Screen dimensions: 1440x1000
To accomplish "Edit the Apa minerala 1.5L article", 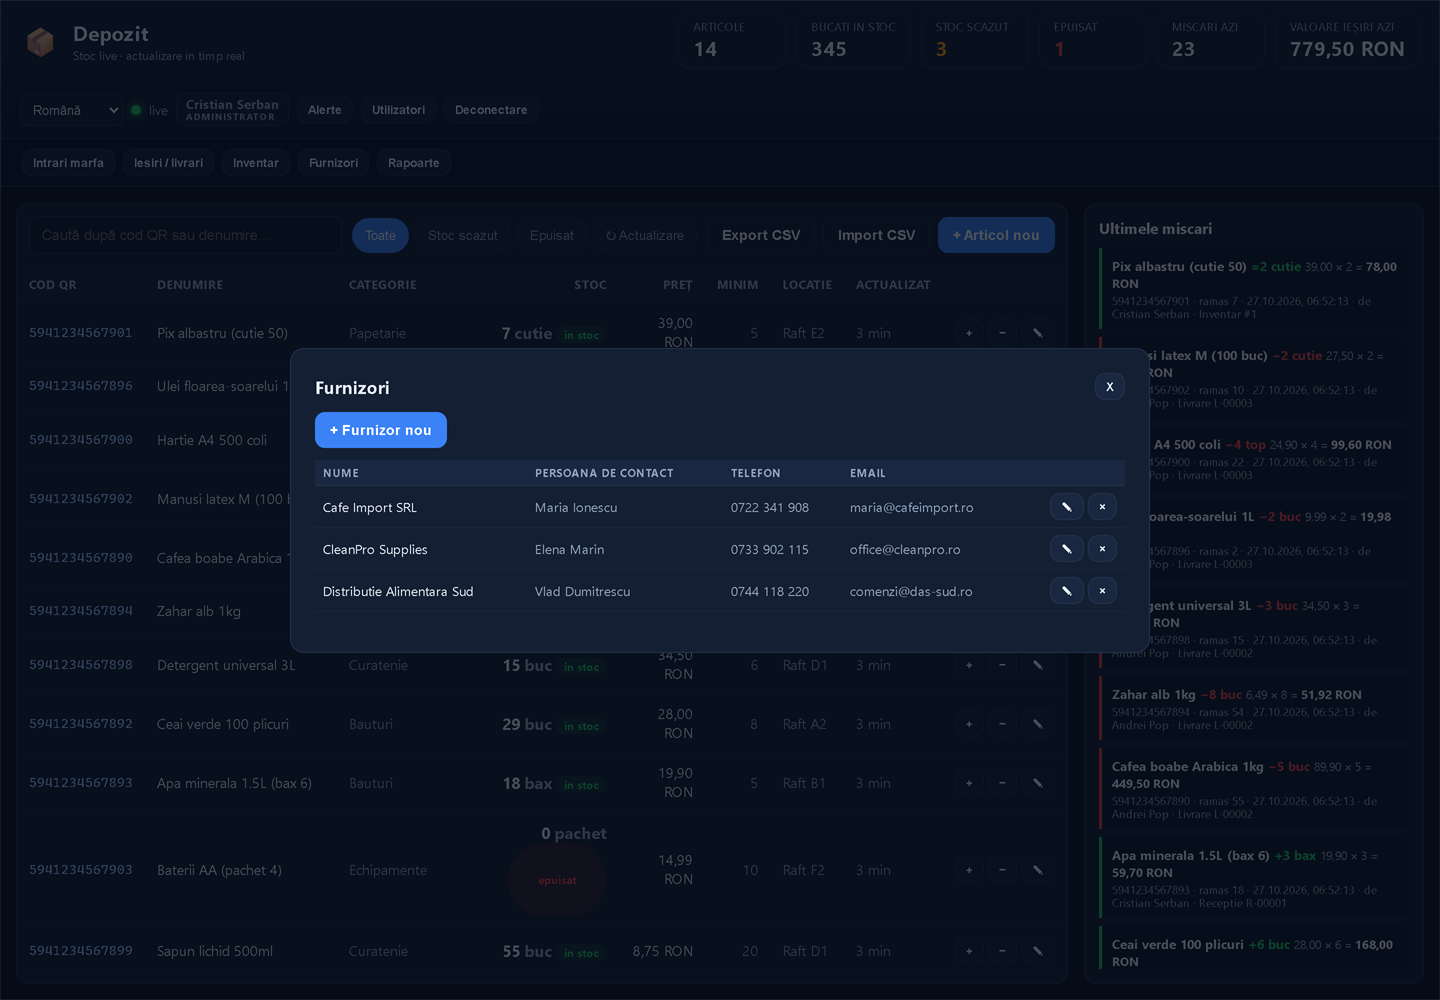I will (x=1038, y=783).
